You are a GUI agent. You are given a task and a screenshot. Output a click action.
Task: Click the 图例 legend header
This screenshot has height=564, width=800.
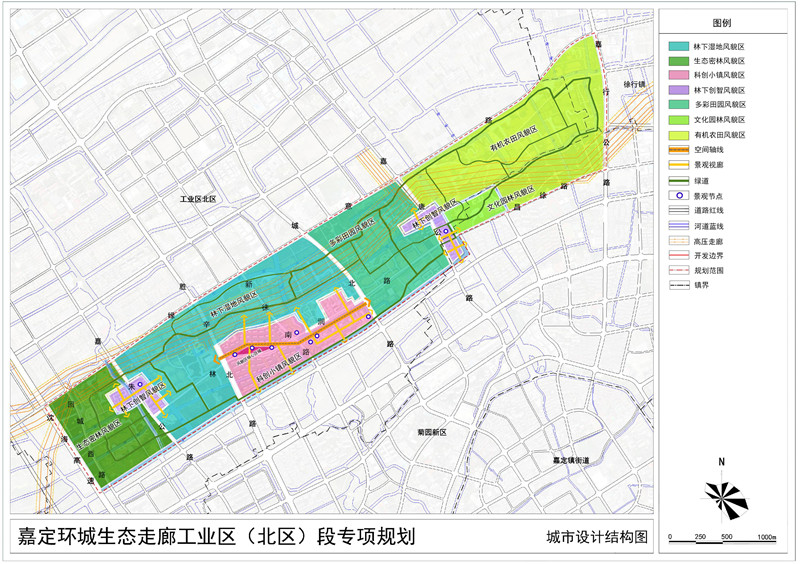pyautogui.click(x=722, y=23)
